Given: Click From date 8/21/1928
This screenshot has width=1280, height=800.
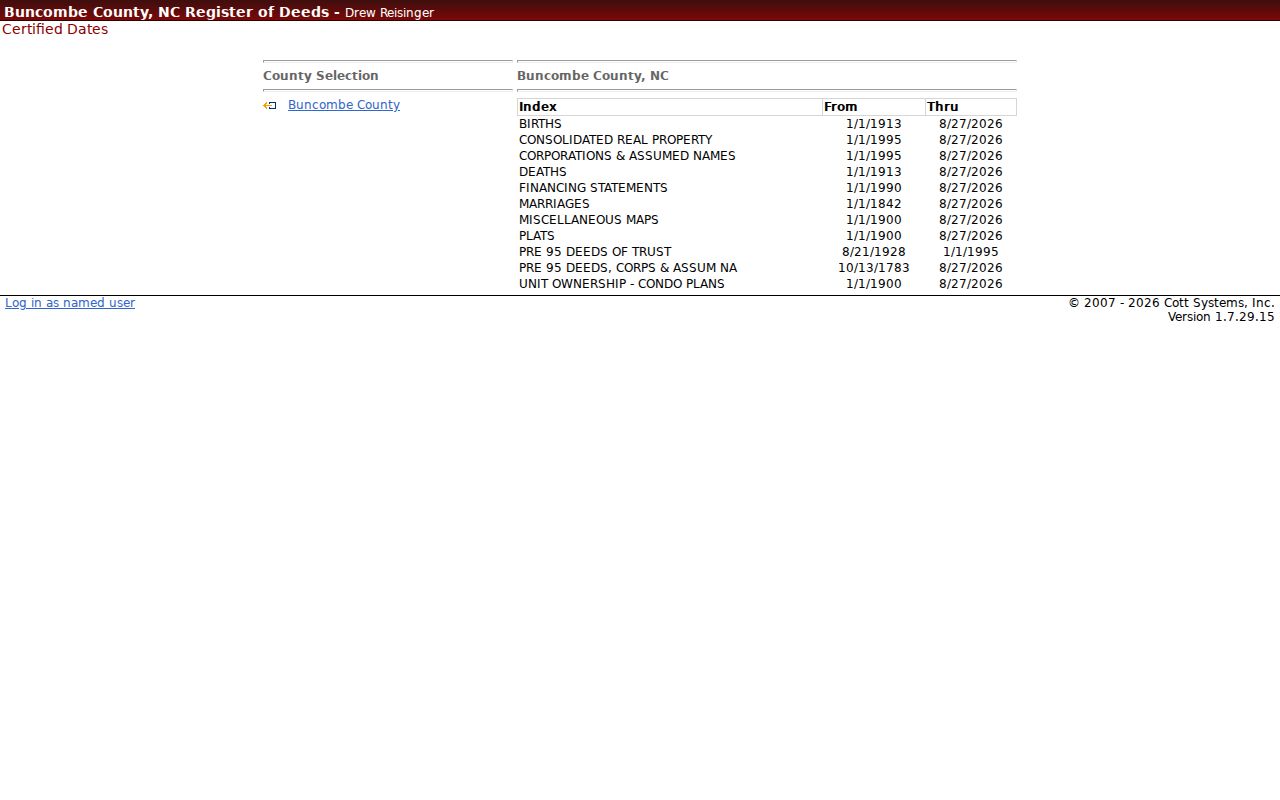Looking at the screenshot, I should pos(874,252).
